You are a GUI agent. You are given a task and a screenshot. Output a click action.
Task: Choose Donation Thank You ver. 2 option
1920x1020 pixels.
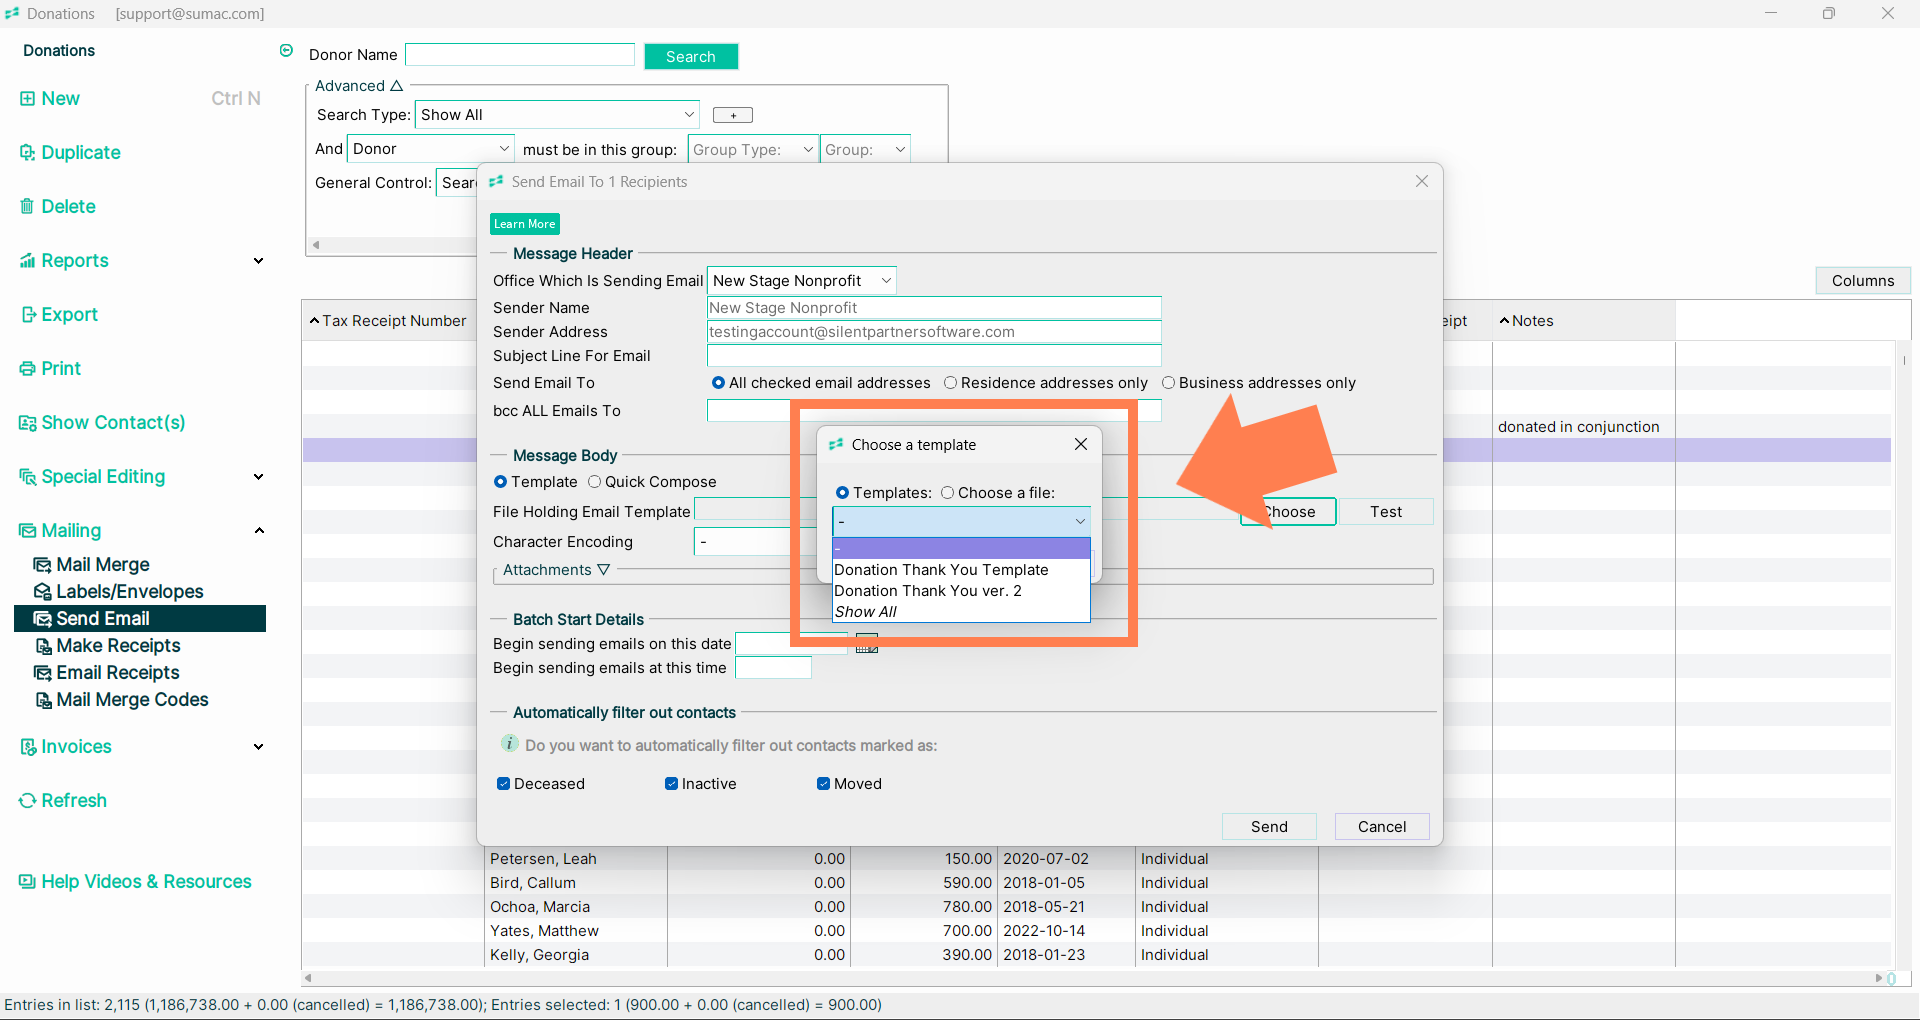(961, 591)
